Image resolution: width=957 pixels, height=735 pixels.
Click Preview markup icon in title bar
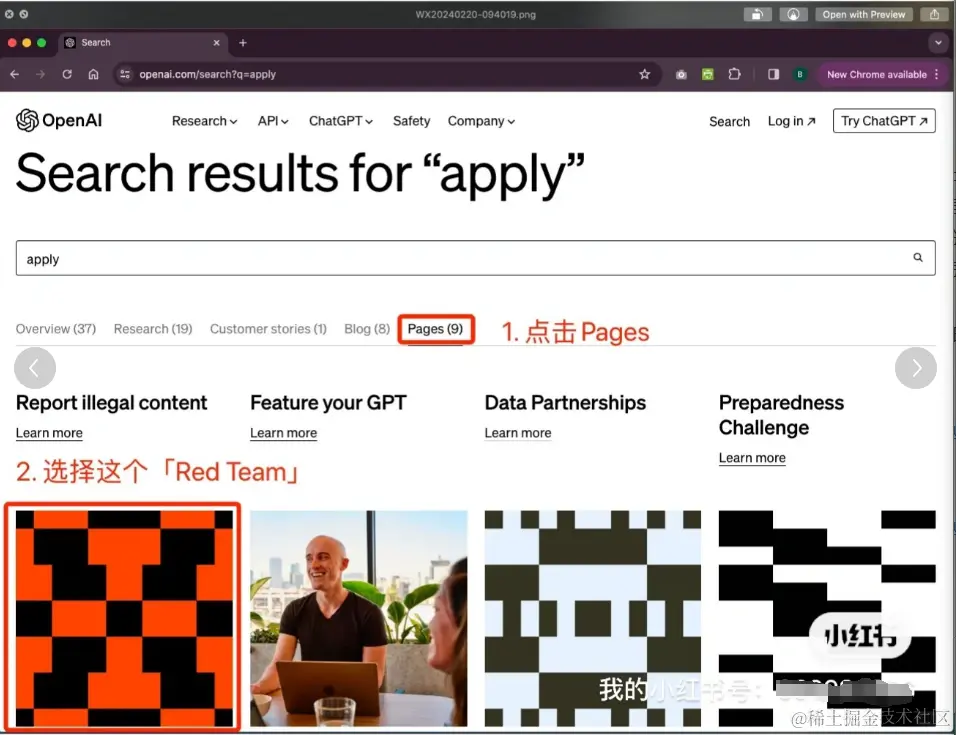pos(793,15)
